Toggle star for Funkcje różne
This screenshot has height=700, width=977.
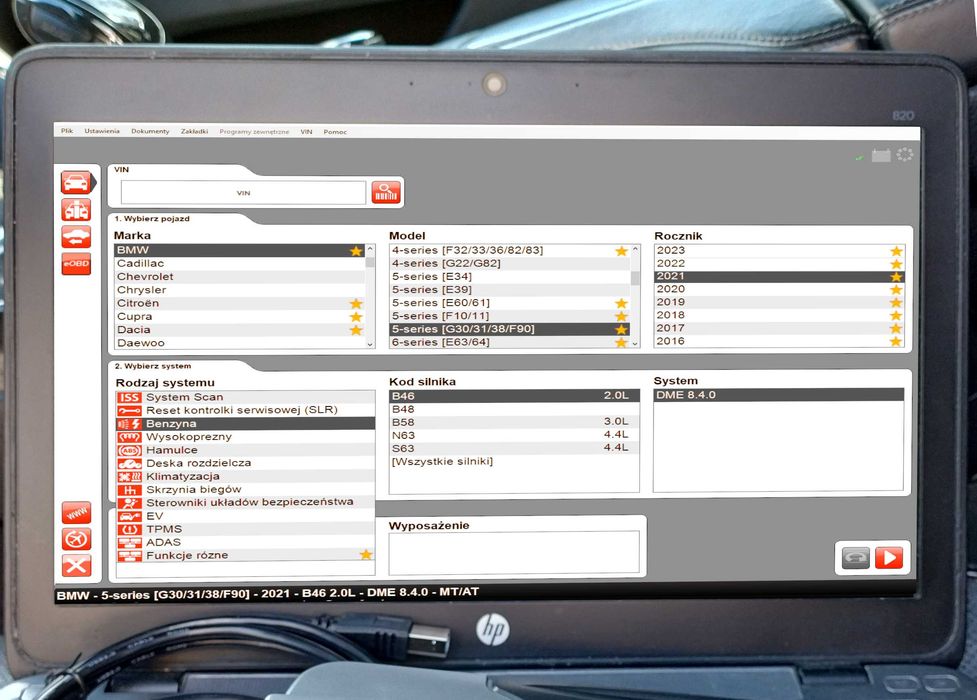click(x=366, y=554)
